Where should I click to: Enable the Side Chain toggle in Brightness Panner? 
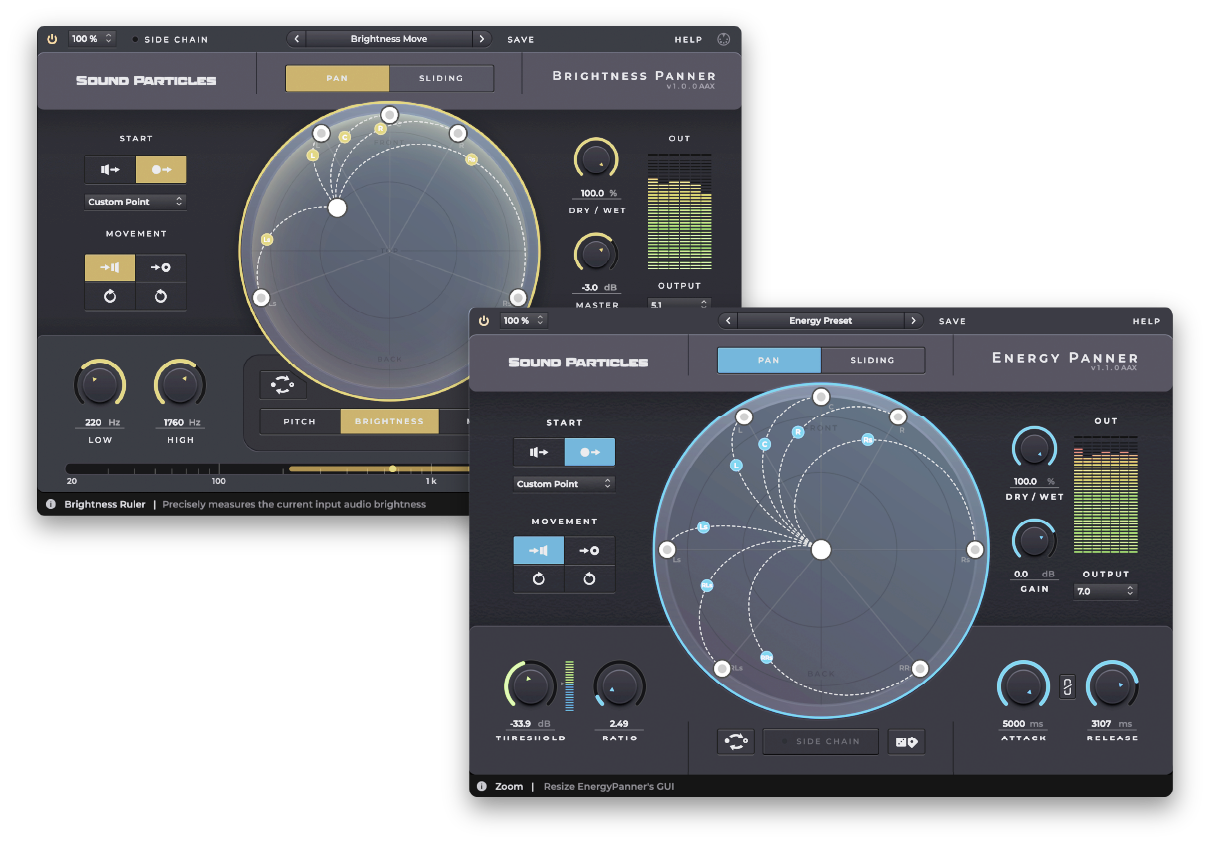(136, 40)
